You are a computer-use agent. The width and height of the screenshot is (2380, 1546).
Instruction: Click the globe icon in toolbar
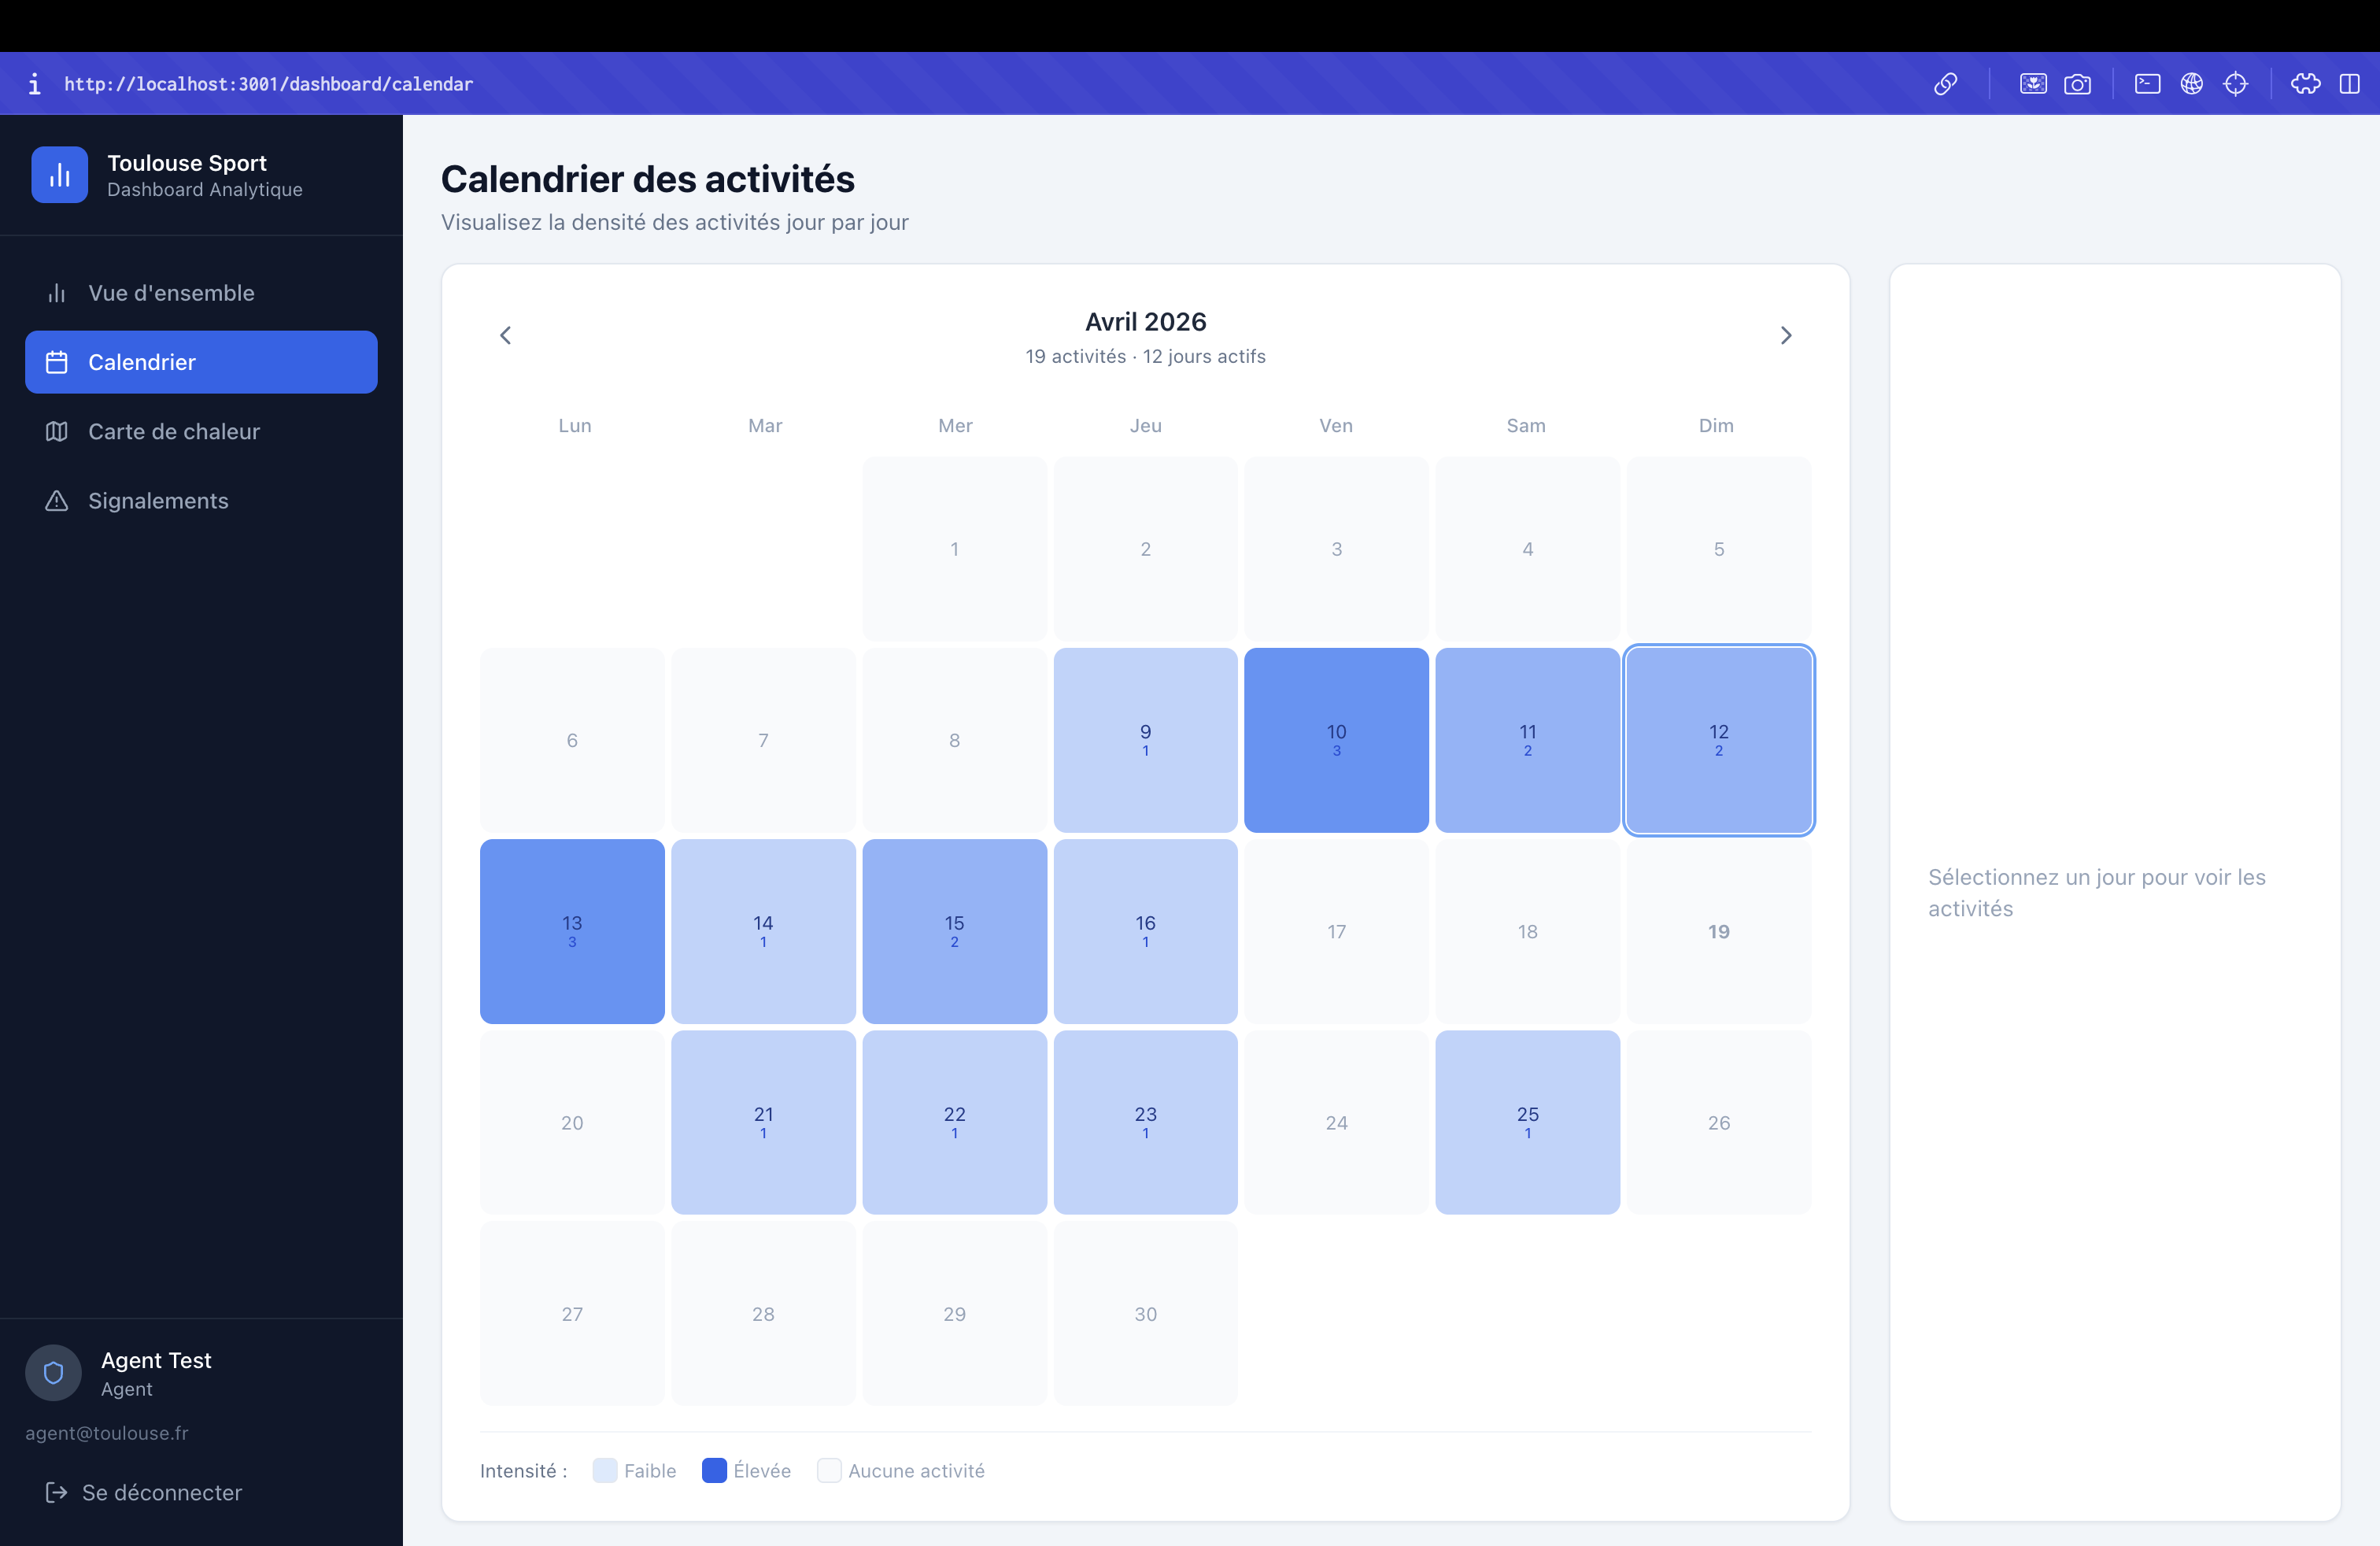point(2191,84)
